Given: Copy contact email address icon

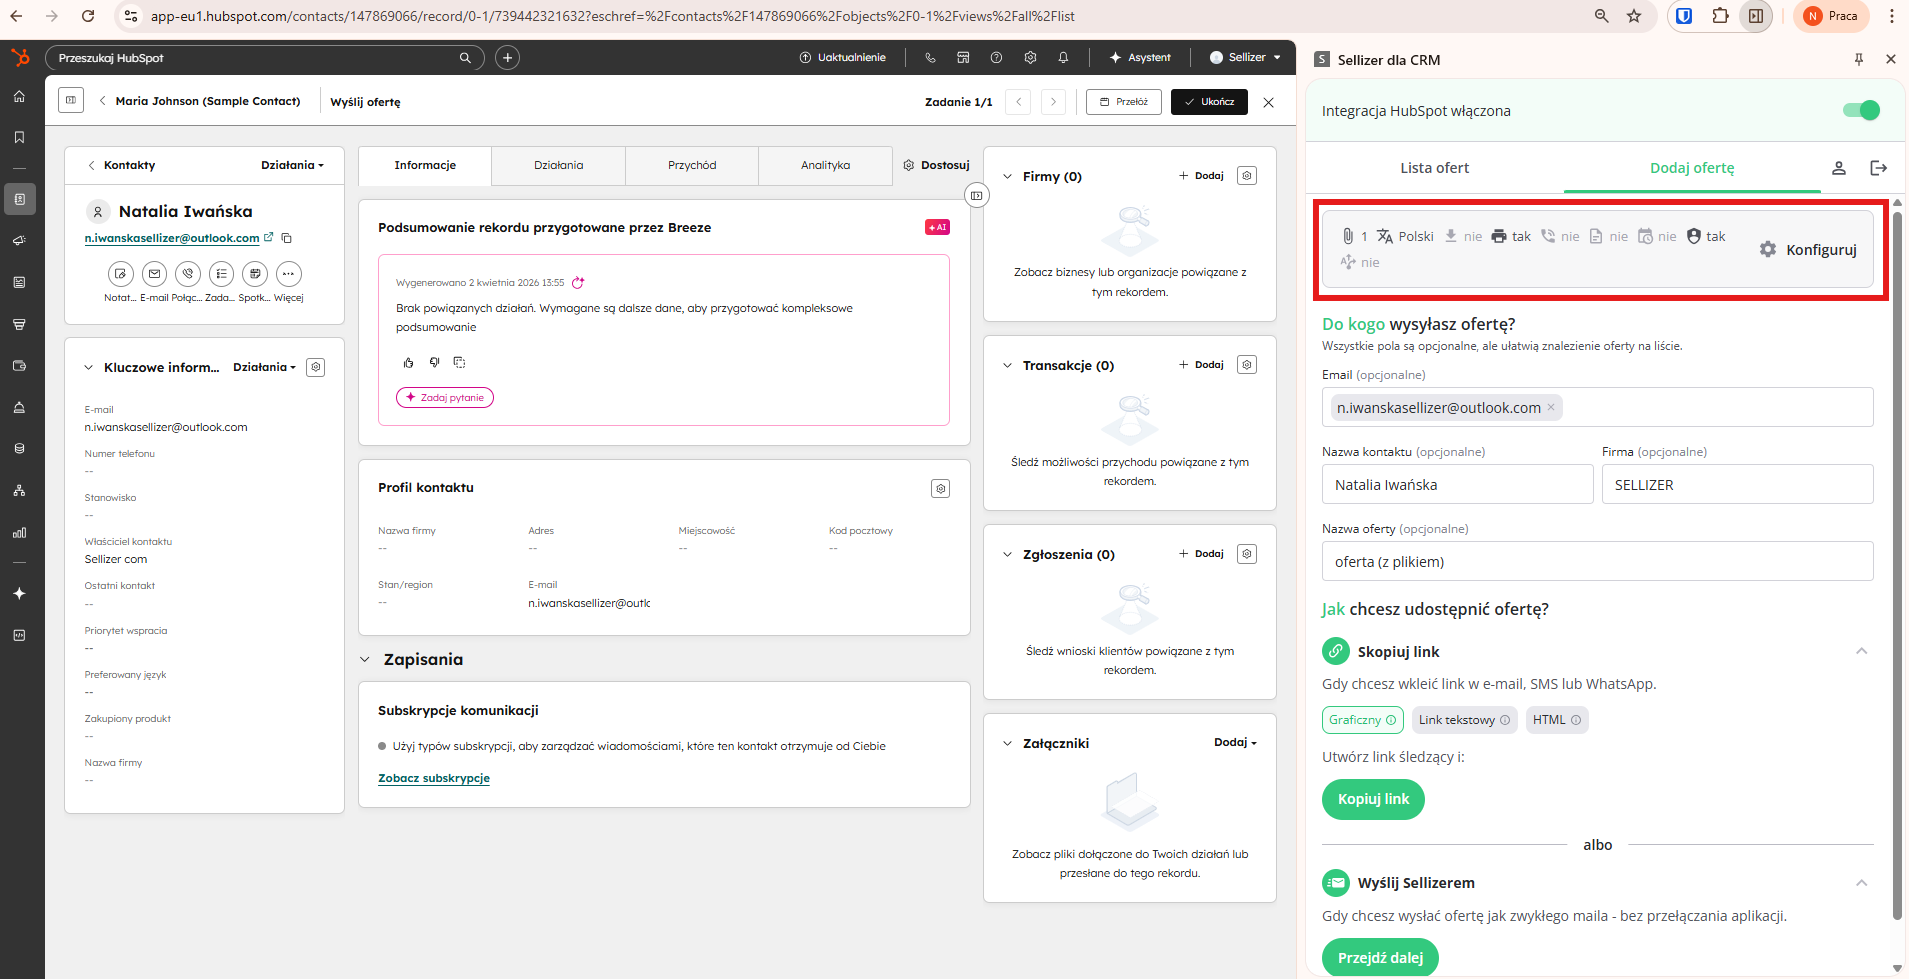Looking at the screenshot, I should tap(287, 238).
